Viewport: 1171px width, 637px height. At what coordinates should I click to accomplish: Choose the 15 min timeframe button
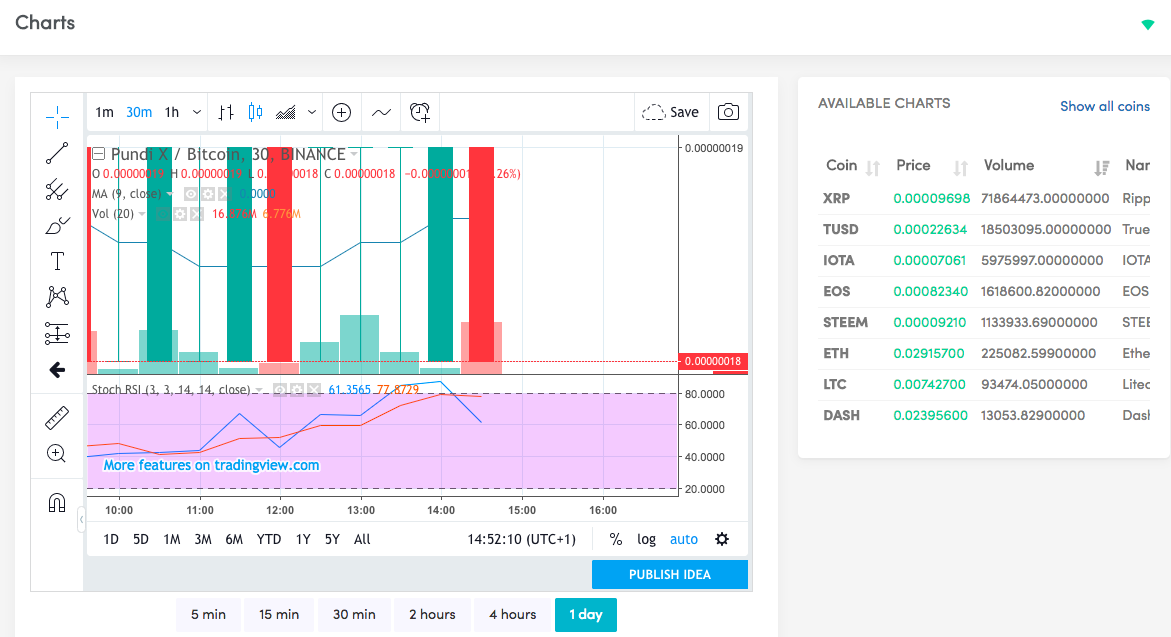279,615
